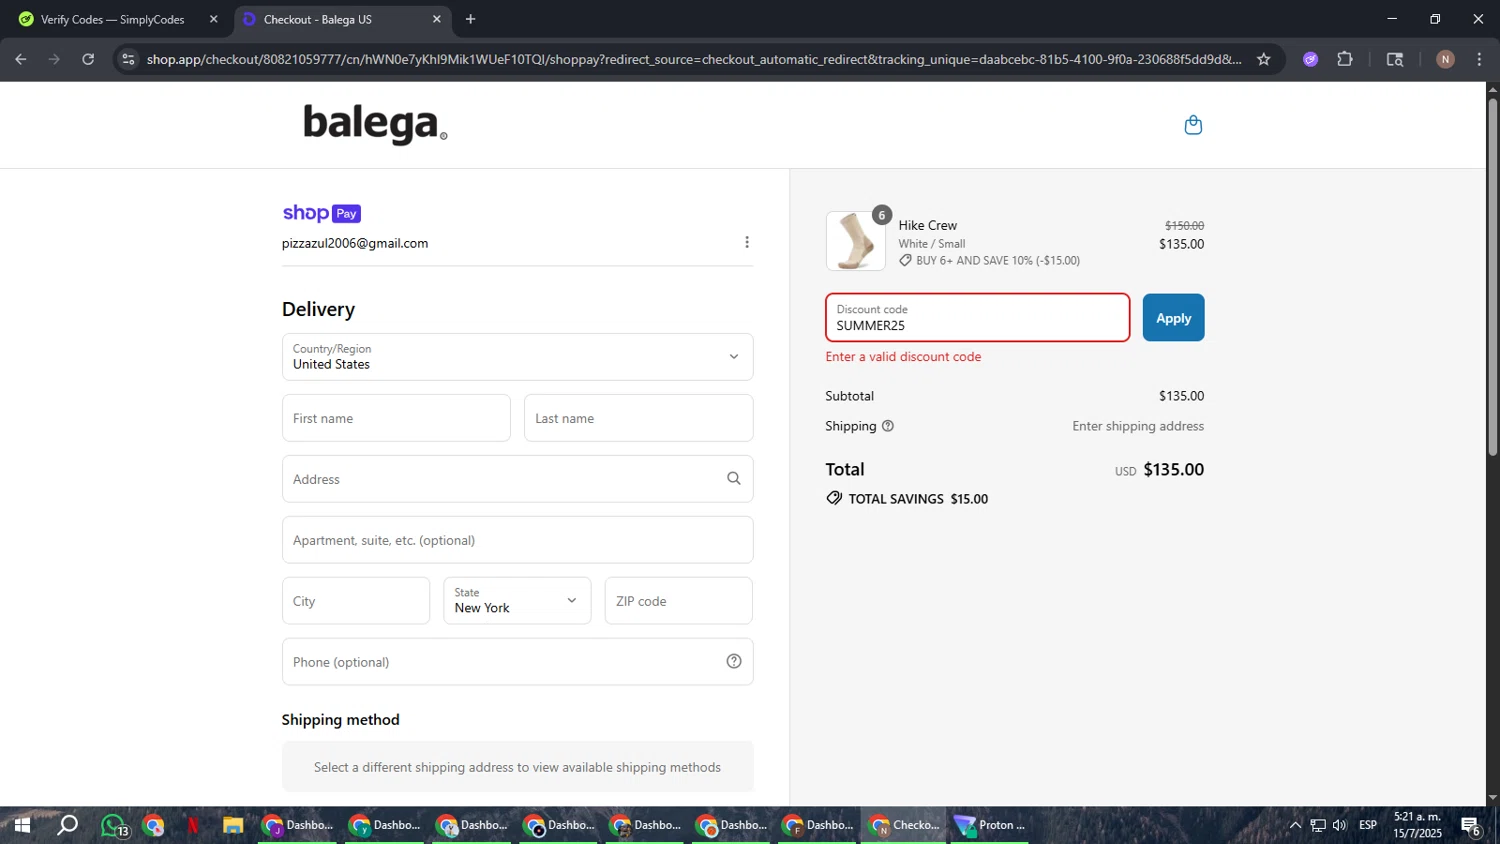1500x844 pixels.
Task: Click the Hike Crew sock thumbnail
Action: coord(856,241)
